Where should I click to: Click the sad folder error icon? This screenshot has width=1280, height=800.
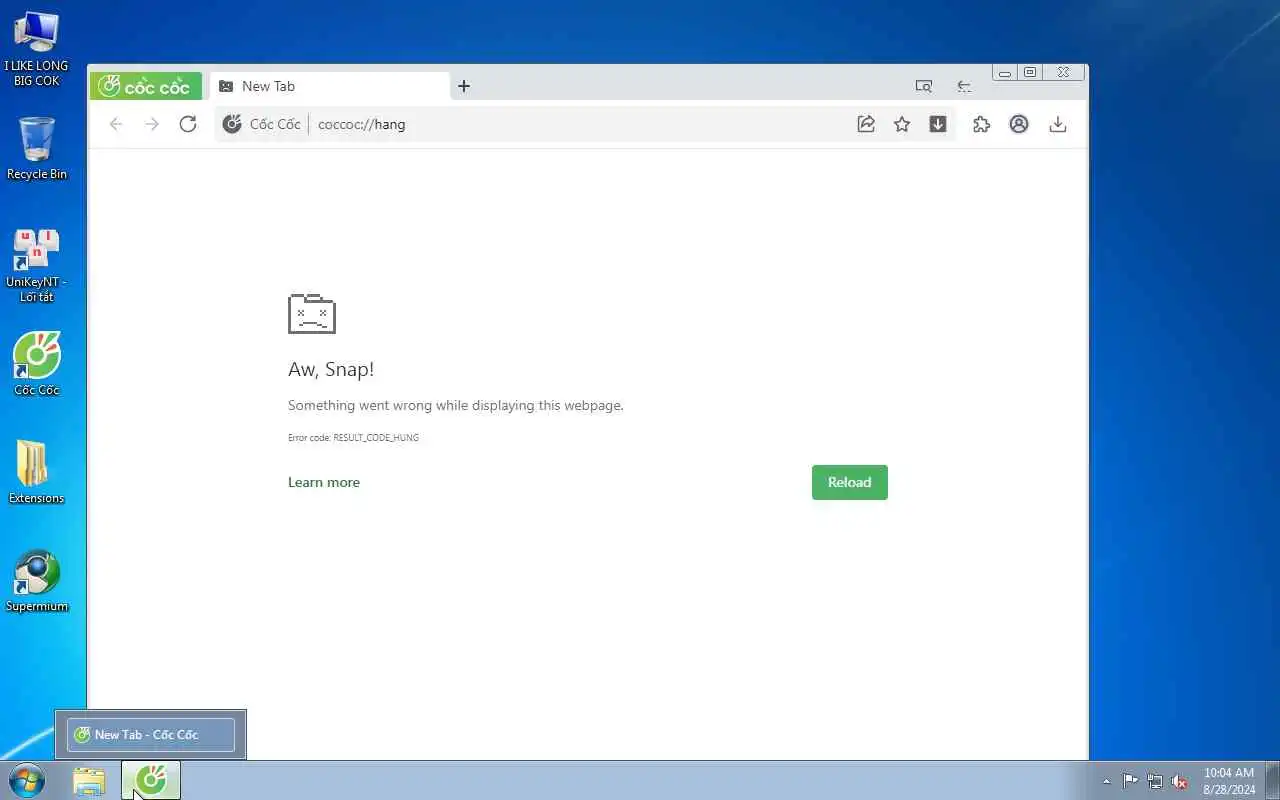click(x=312, y=313)
